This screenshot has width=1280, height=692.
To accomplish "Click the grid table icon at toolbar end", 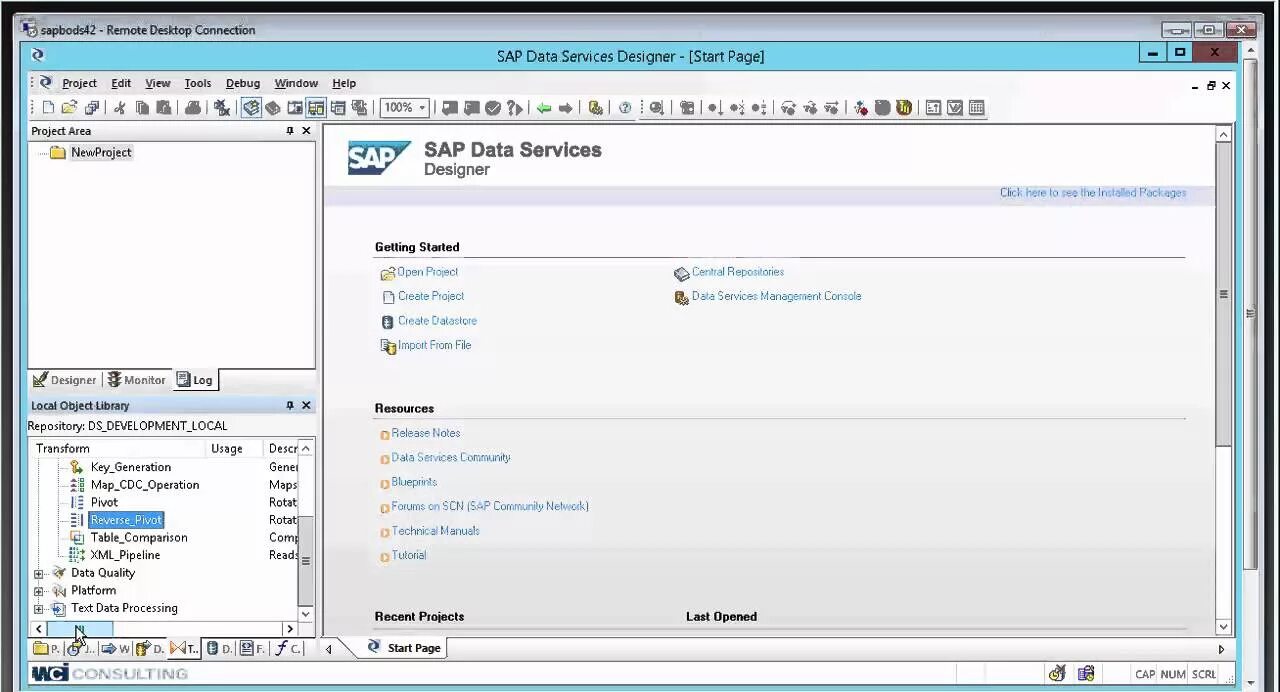I will [x=977, y=108].
